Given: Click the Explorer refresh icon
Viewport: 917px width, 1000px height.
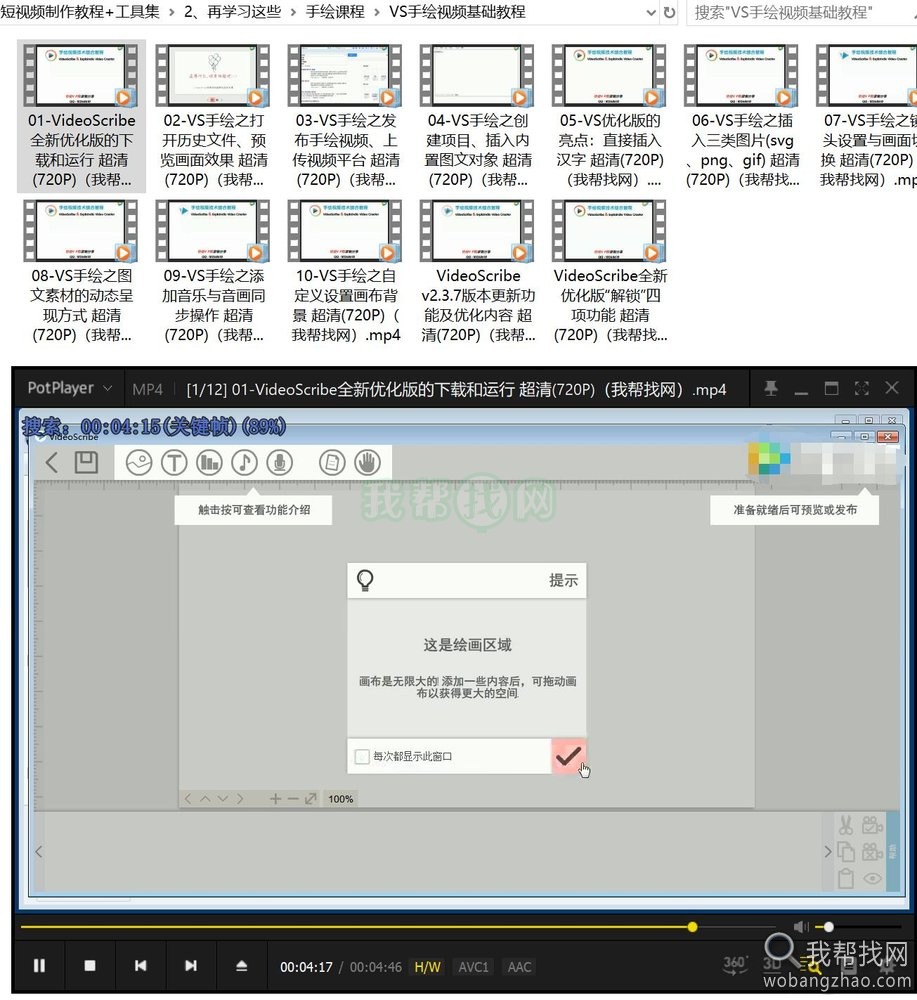Looking at the screenshot, I should click(669, 12).
